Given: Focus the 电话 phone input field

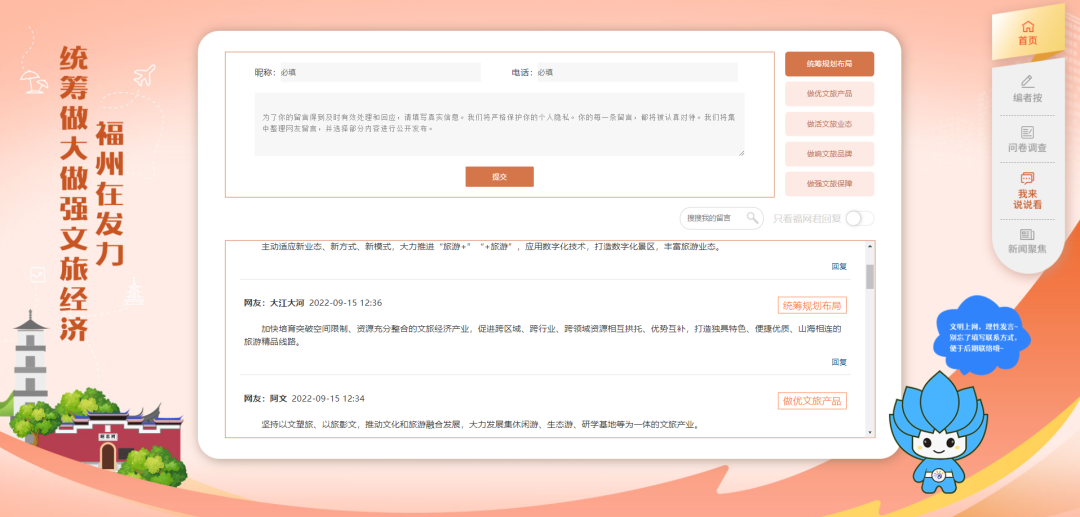Looking at the screenshot, I should (637, 72).
